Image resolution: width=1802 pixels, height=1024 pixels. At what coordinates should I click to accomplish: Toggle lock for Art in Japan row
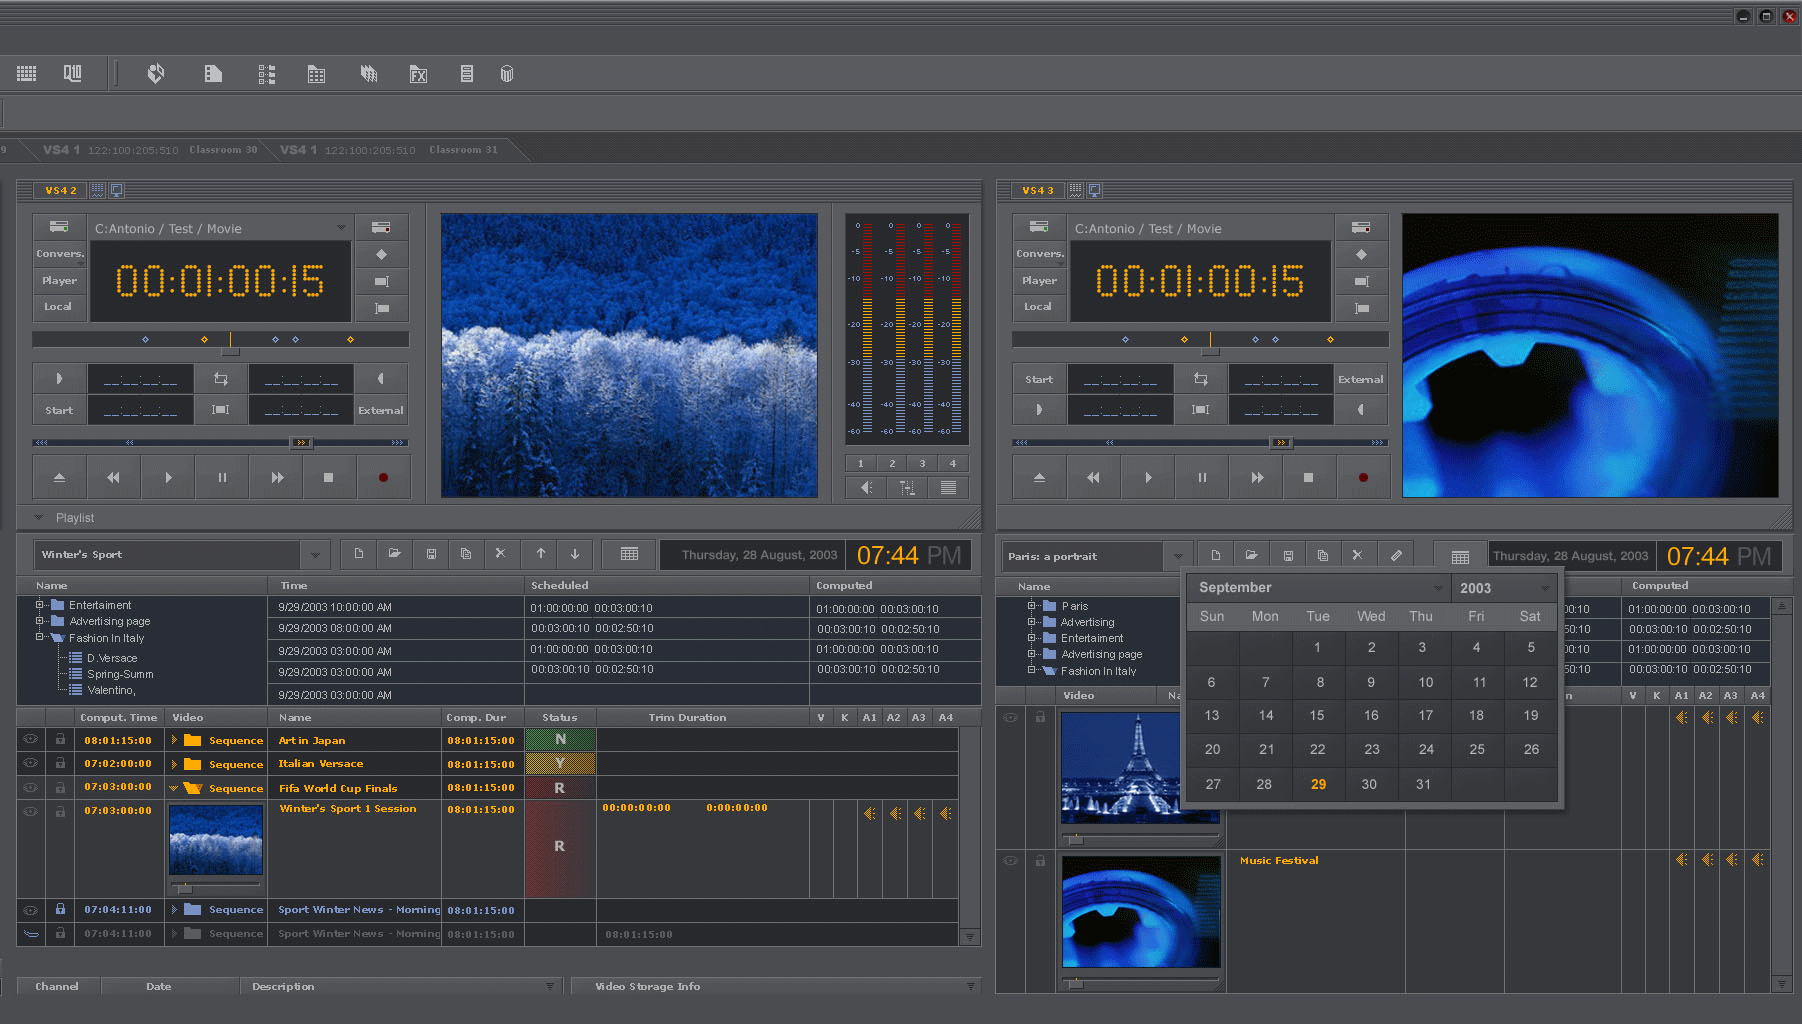click(60, 739)
